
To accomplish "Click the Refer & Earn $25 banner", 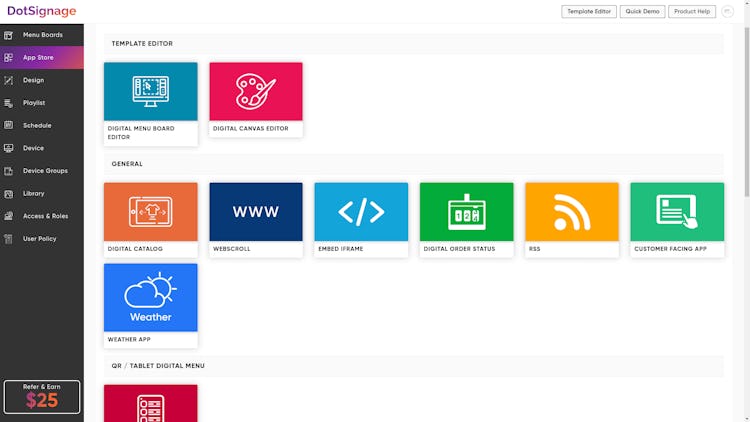I will pos(42,397).
